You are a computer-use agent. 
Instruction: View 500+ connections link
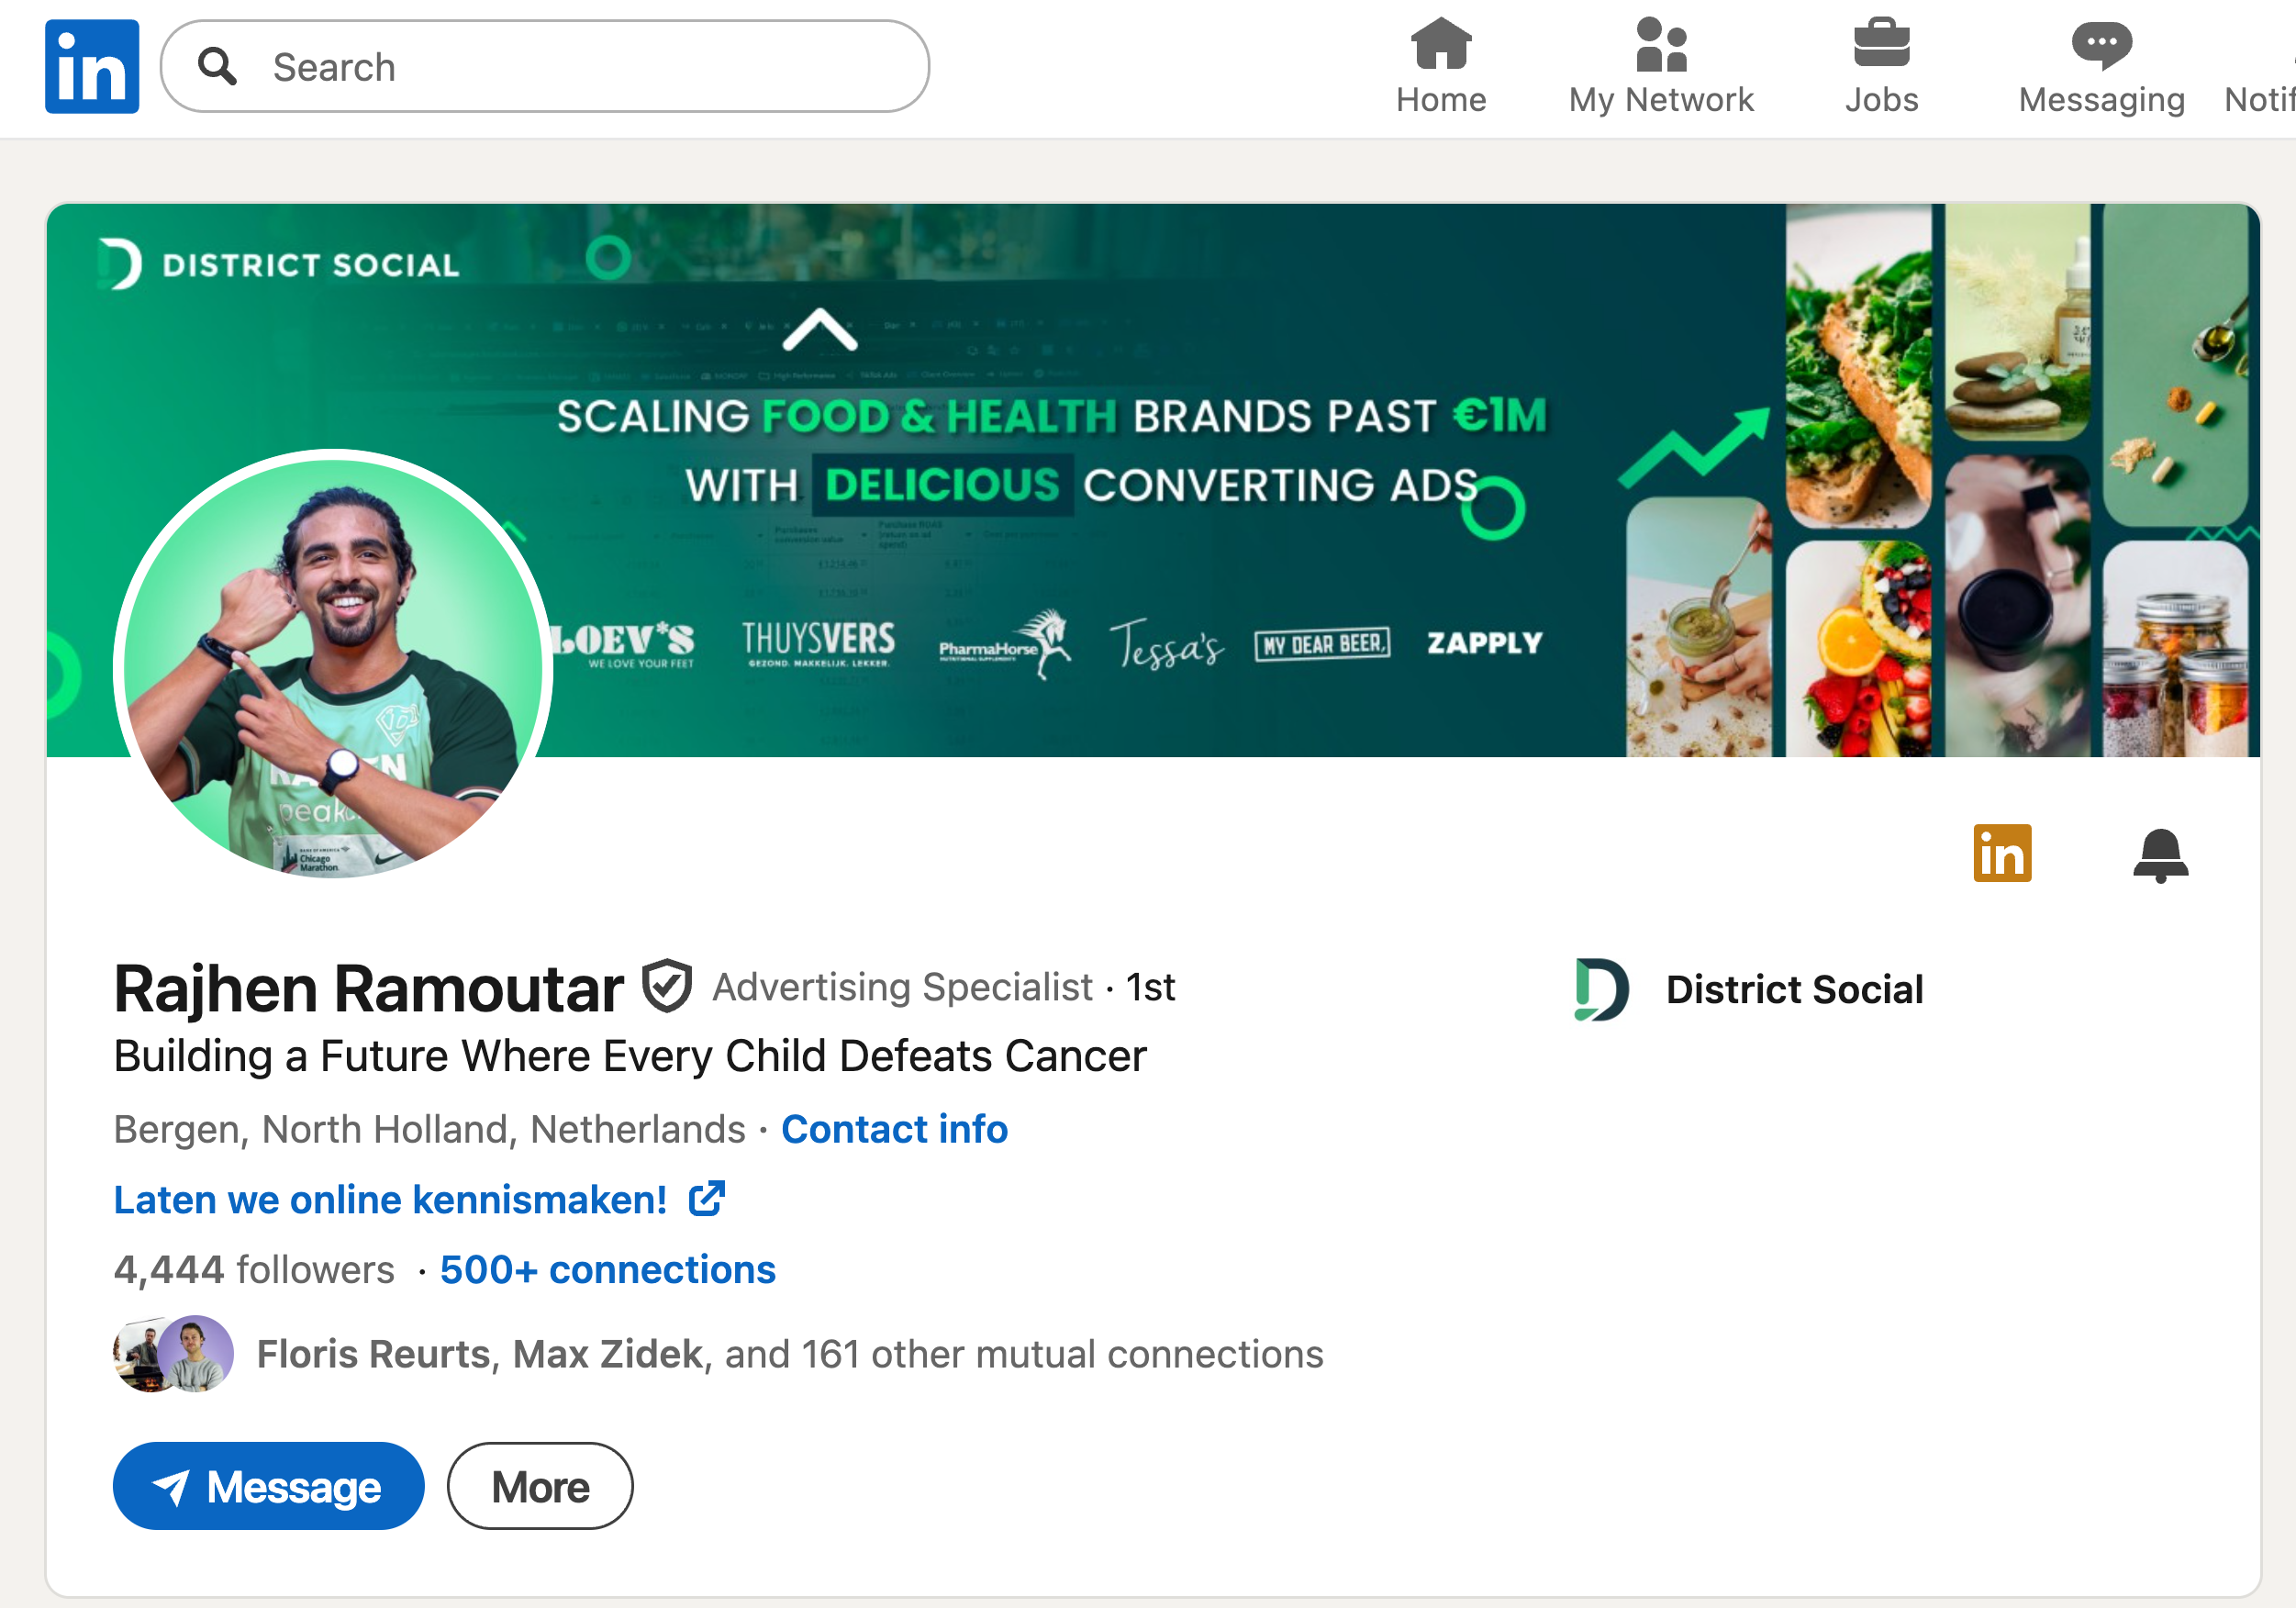607,1269
